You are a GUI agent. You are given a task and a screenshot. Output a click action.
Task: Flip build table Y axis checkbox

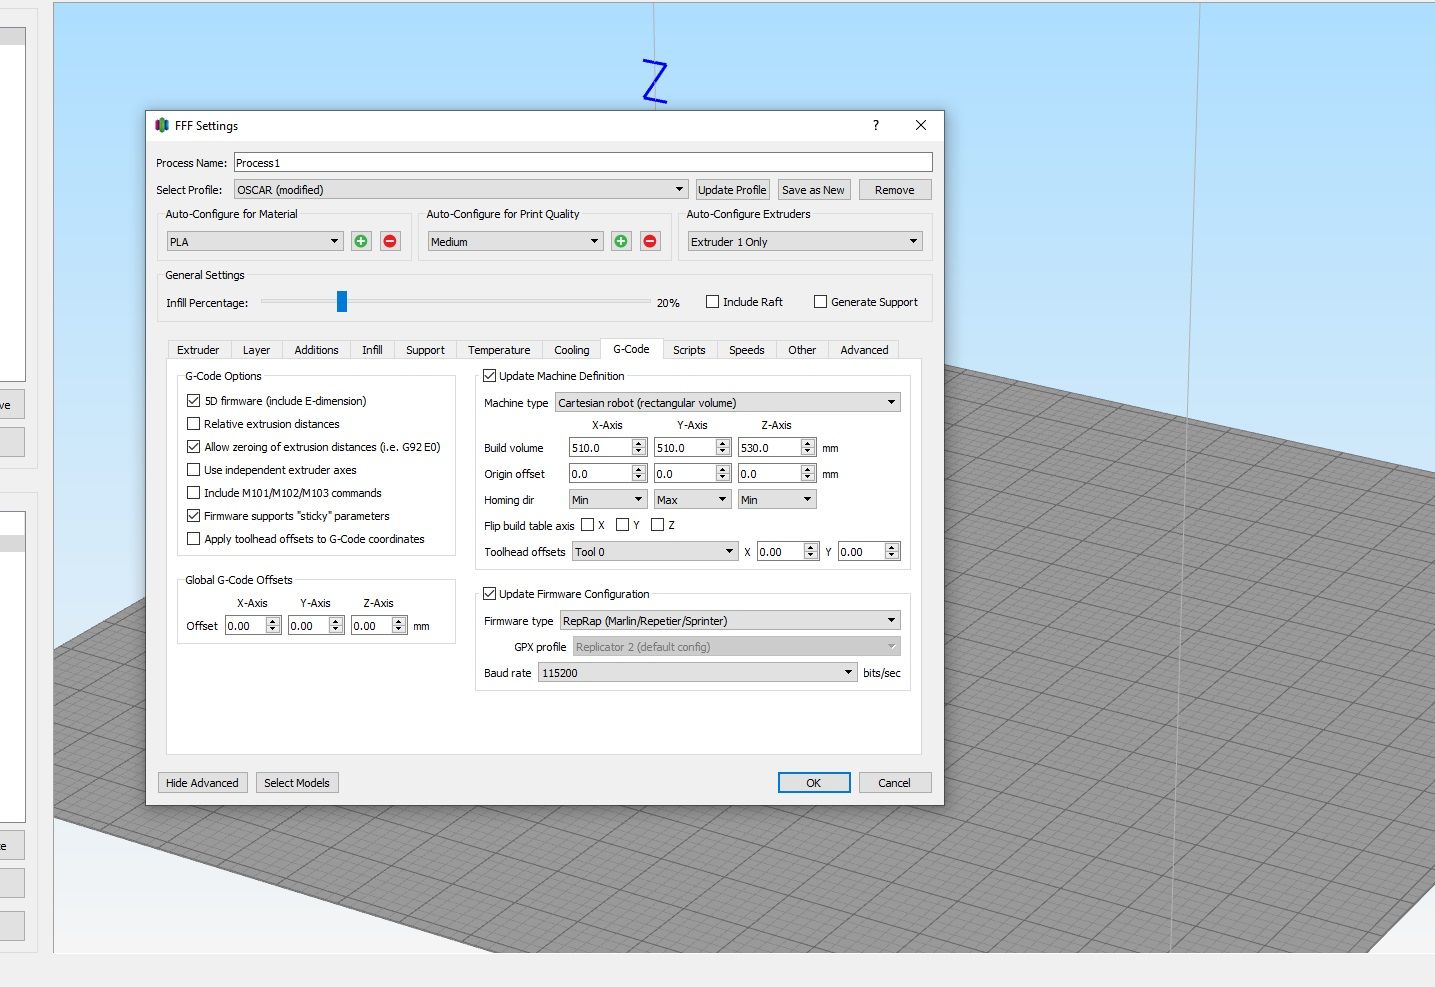coord(623,524)
